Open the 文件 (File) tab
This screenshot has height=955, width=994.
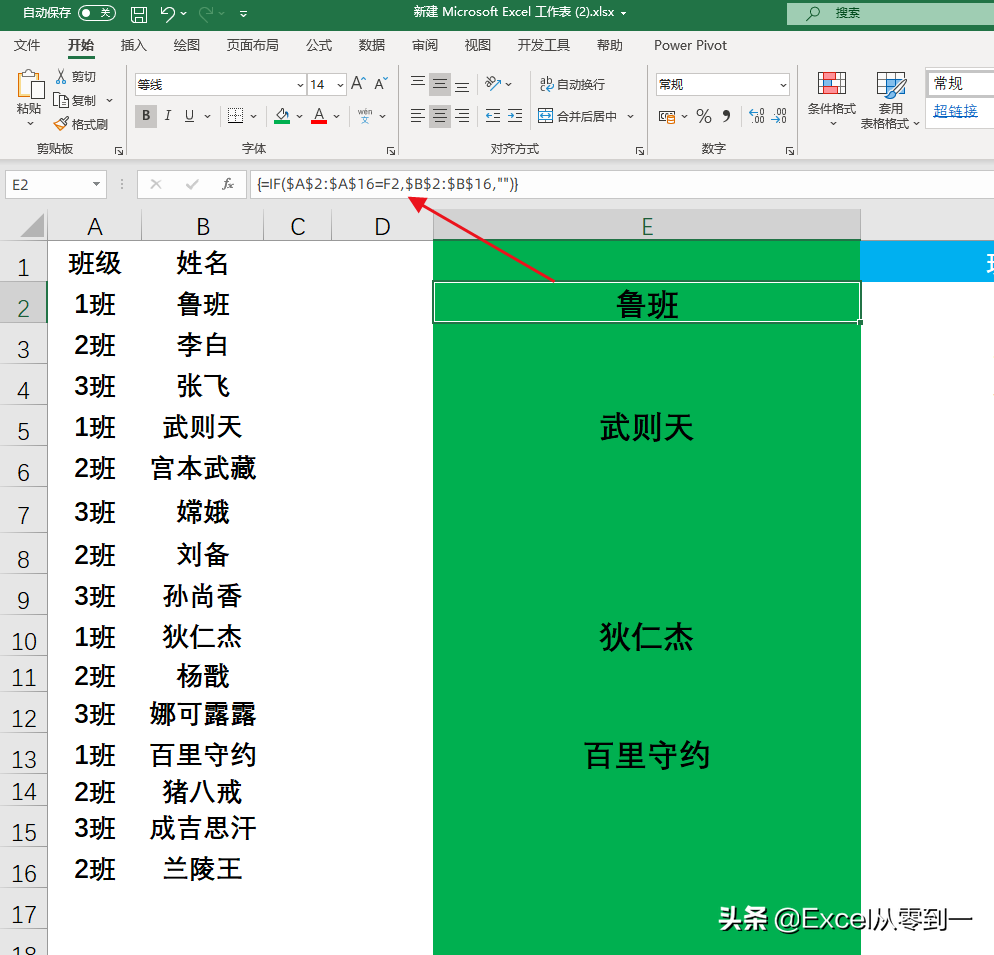coord(27,45)
